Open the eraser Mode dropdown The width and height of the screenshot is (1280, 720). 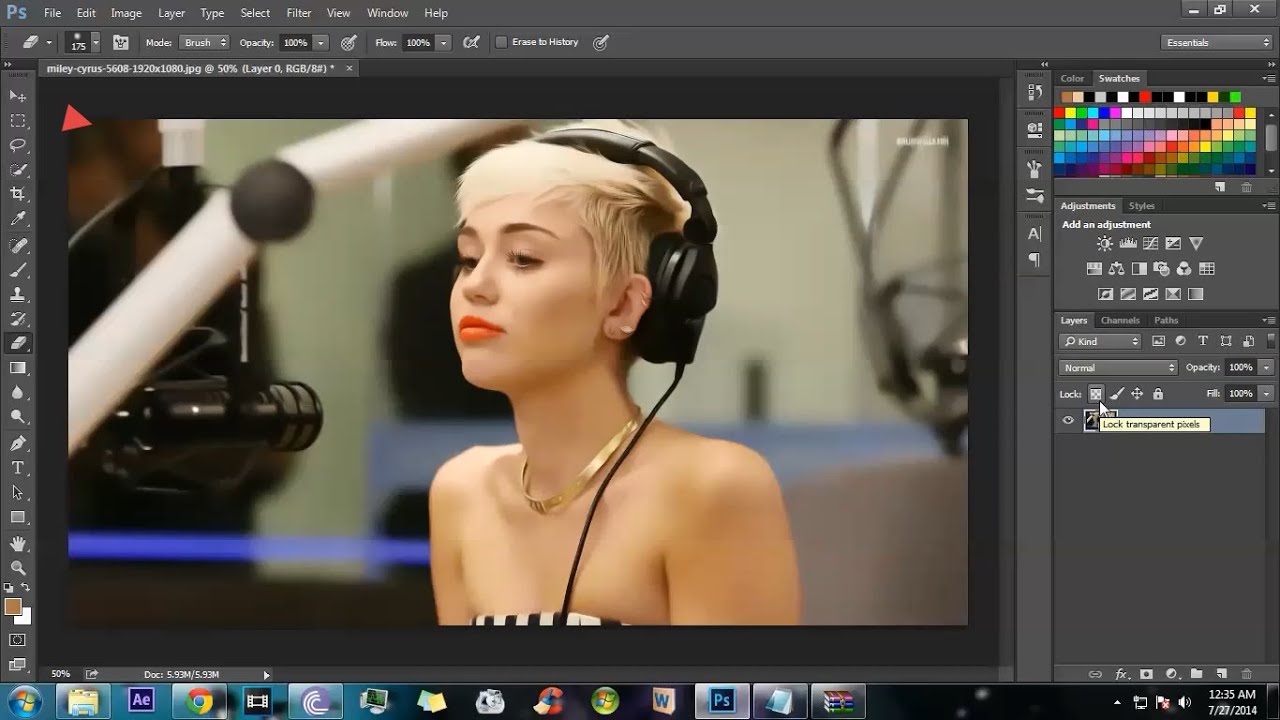pyautogui.click(x=205, y=43)
